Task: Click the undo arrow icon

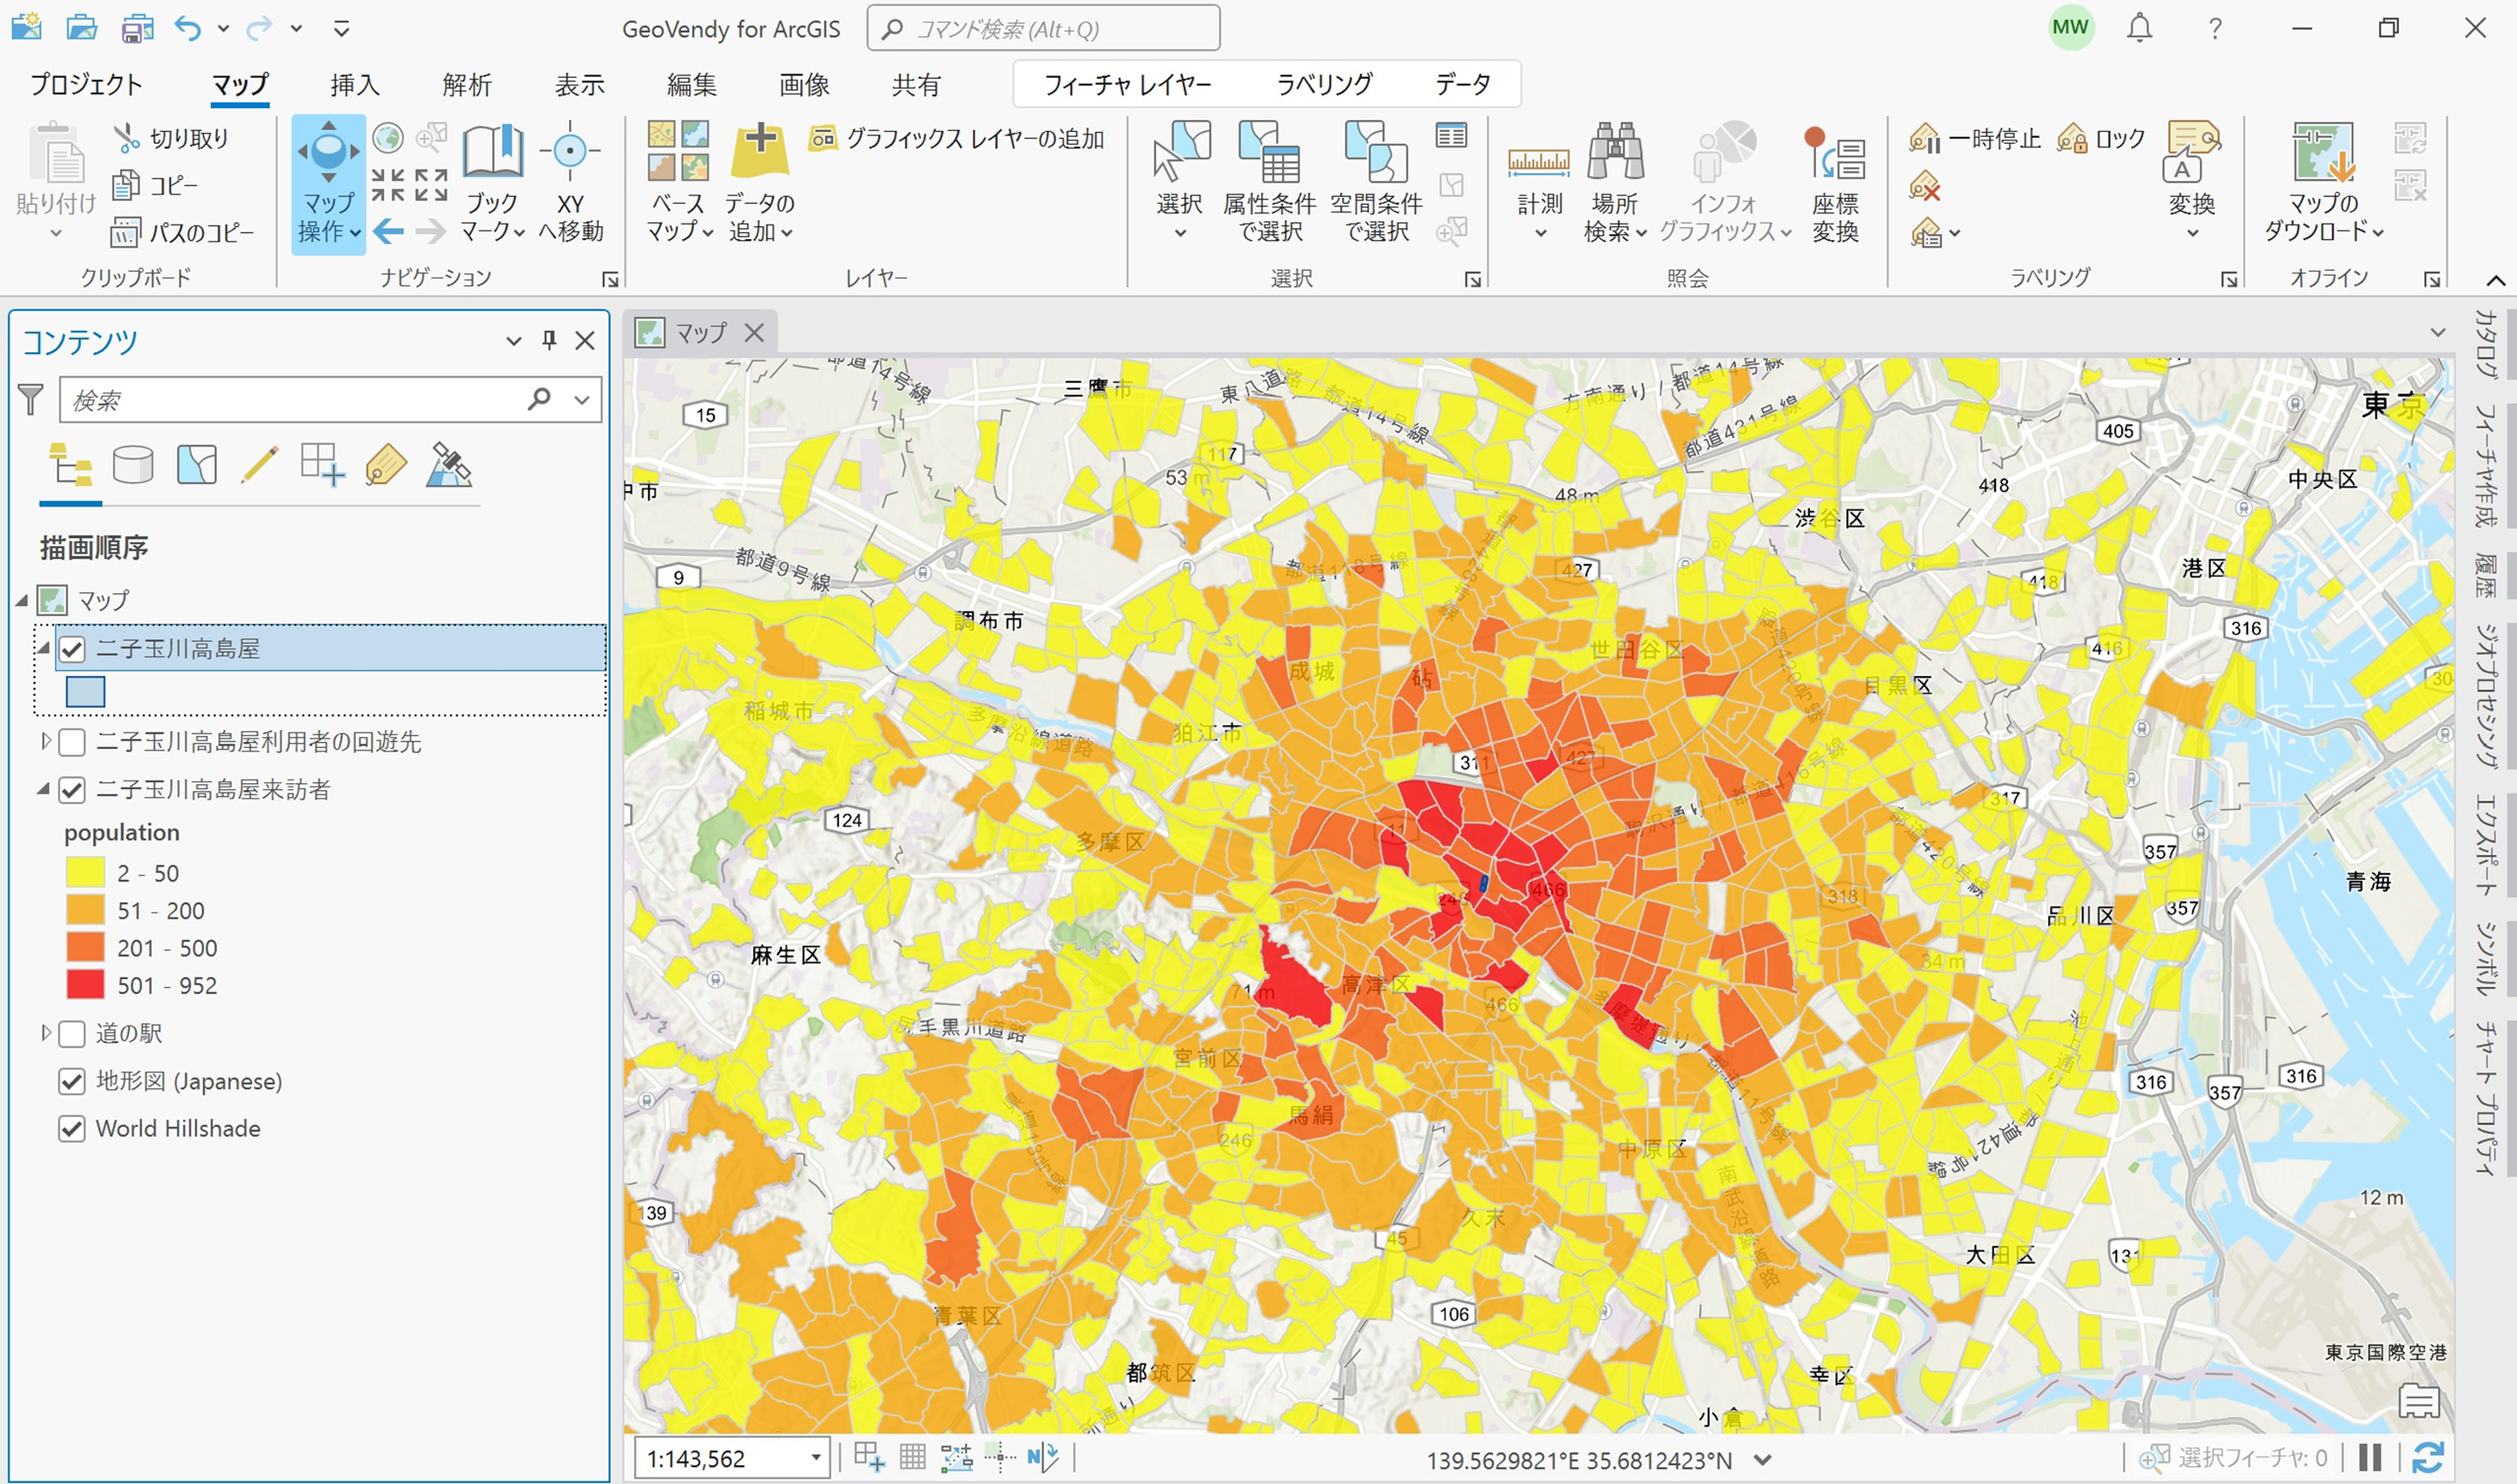Action: pyautogui.click(x=187, y=28)
